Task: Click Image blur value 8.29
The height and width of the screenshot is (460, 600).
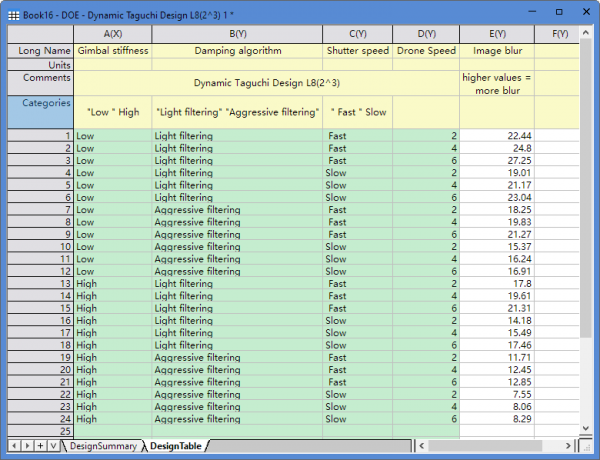Action: (x=497, y=419)
